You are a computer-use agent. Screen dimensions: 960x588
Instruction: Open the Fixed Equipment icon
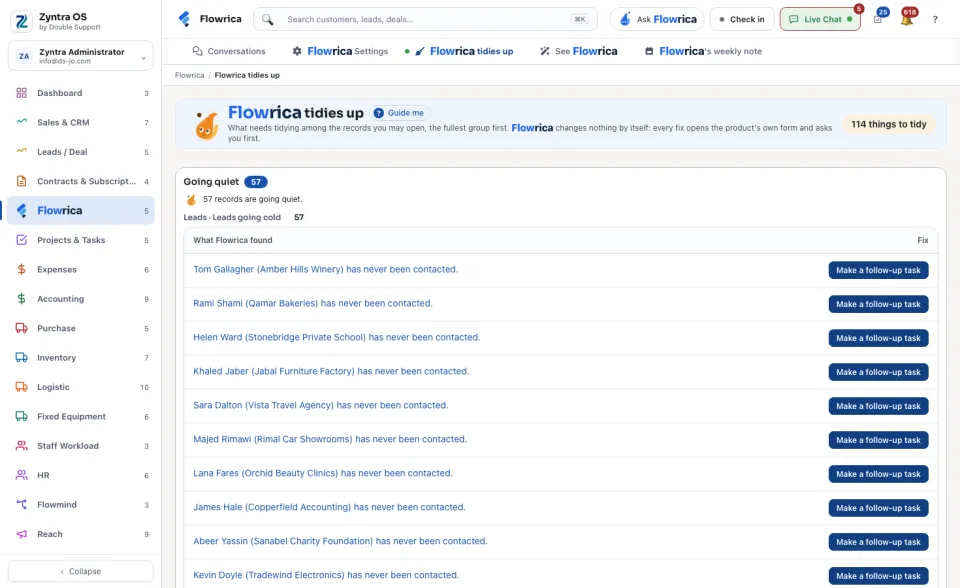point(21,416)
